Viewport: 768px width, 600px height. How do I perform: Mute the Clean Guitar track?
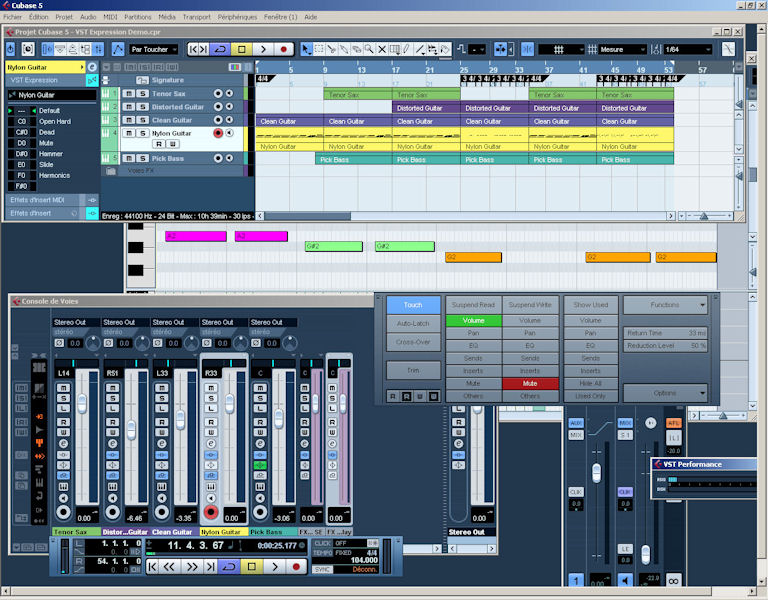[x=128, y=120]
